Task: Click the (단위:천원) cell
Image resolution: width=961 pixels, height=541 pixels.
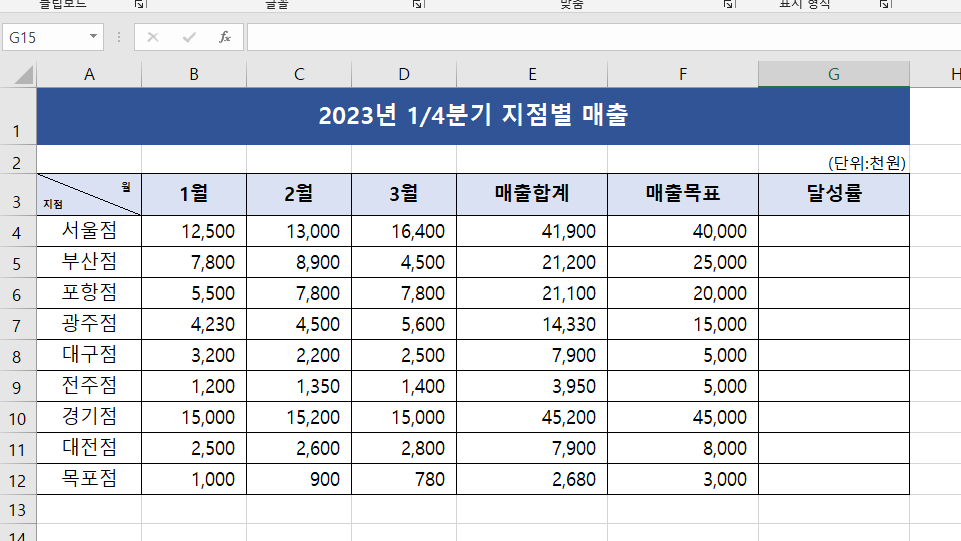Action: coord(834,160)
